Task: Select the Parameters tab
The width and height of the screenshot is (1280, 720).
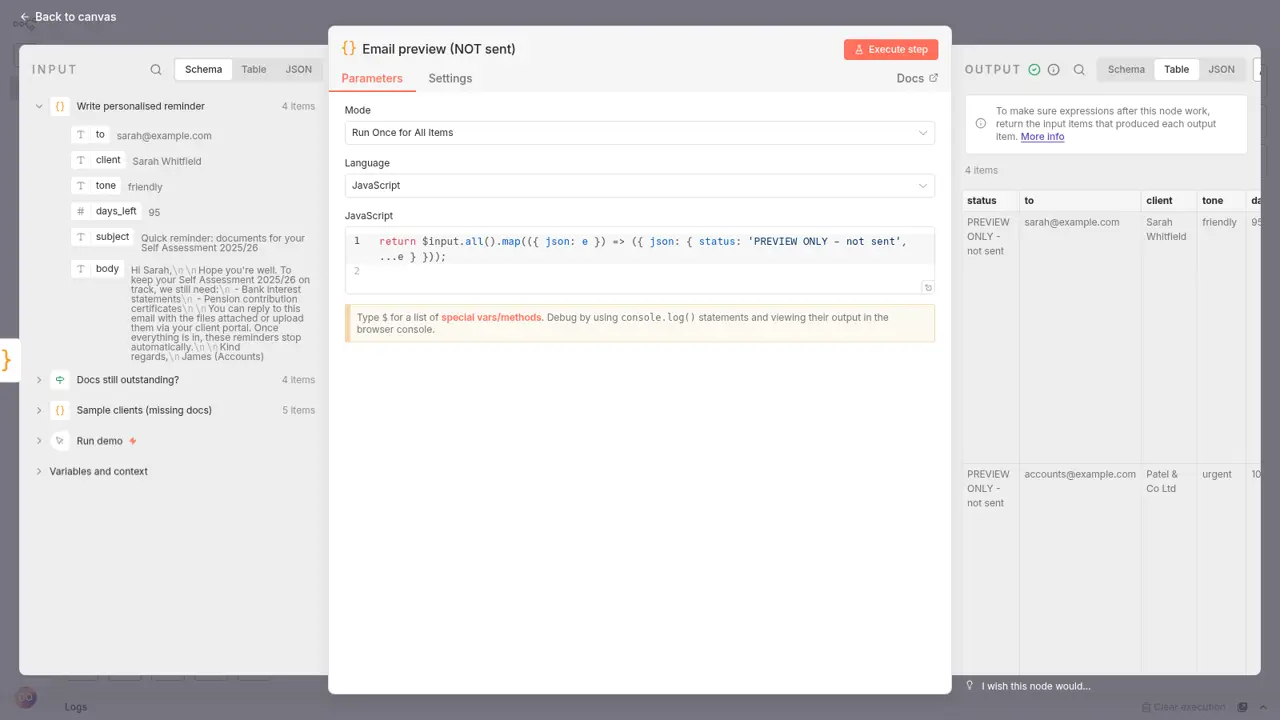Action: pos(372,78)
